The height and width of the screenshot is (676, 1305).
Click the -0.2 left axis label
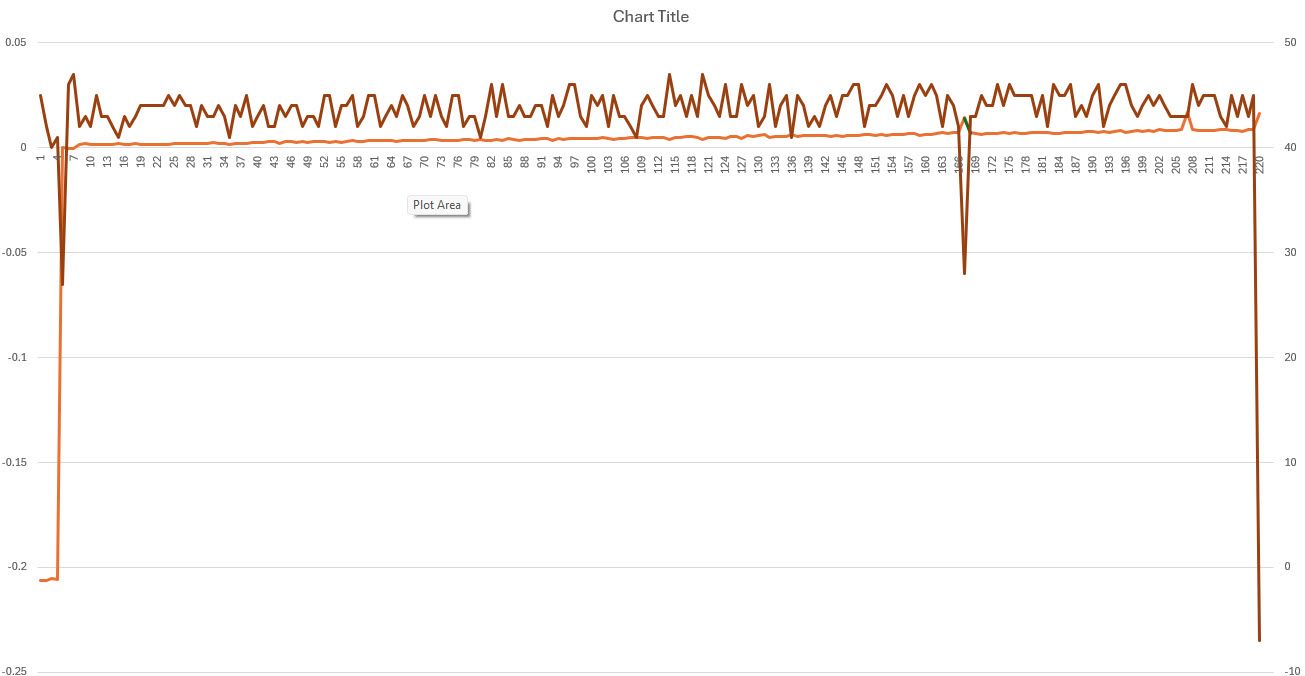pyautogui.click(x=16, y=567)
